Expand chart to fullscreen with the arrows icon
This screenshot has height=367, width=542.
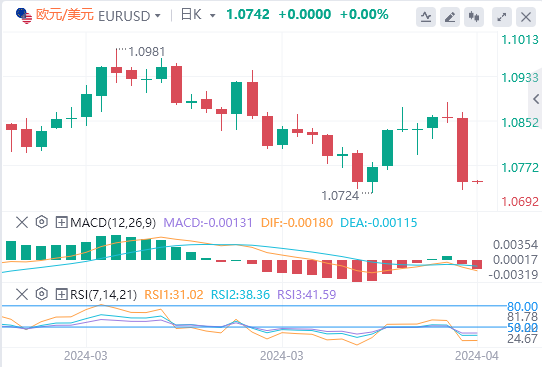(502, 16)
